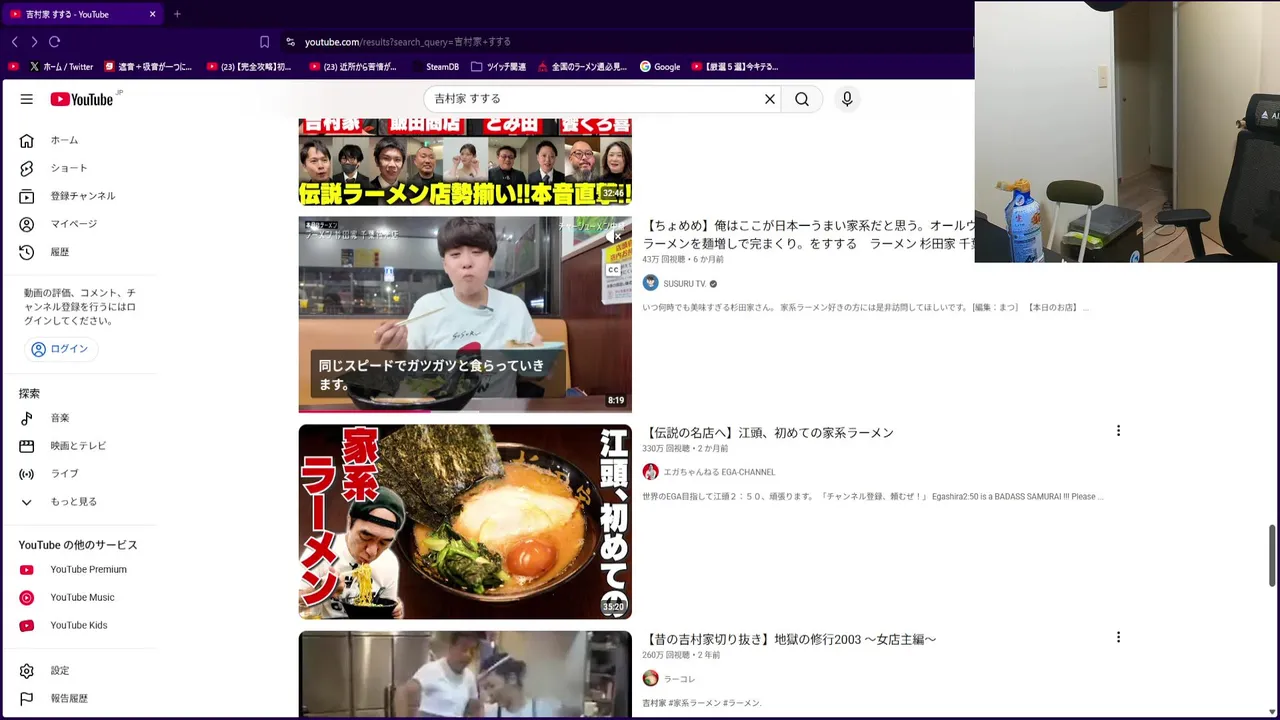Open ライブ category
The width and height of the screenshot is (1280, 720).
pyautogui.click(x=78, y=474)
